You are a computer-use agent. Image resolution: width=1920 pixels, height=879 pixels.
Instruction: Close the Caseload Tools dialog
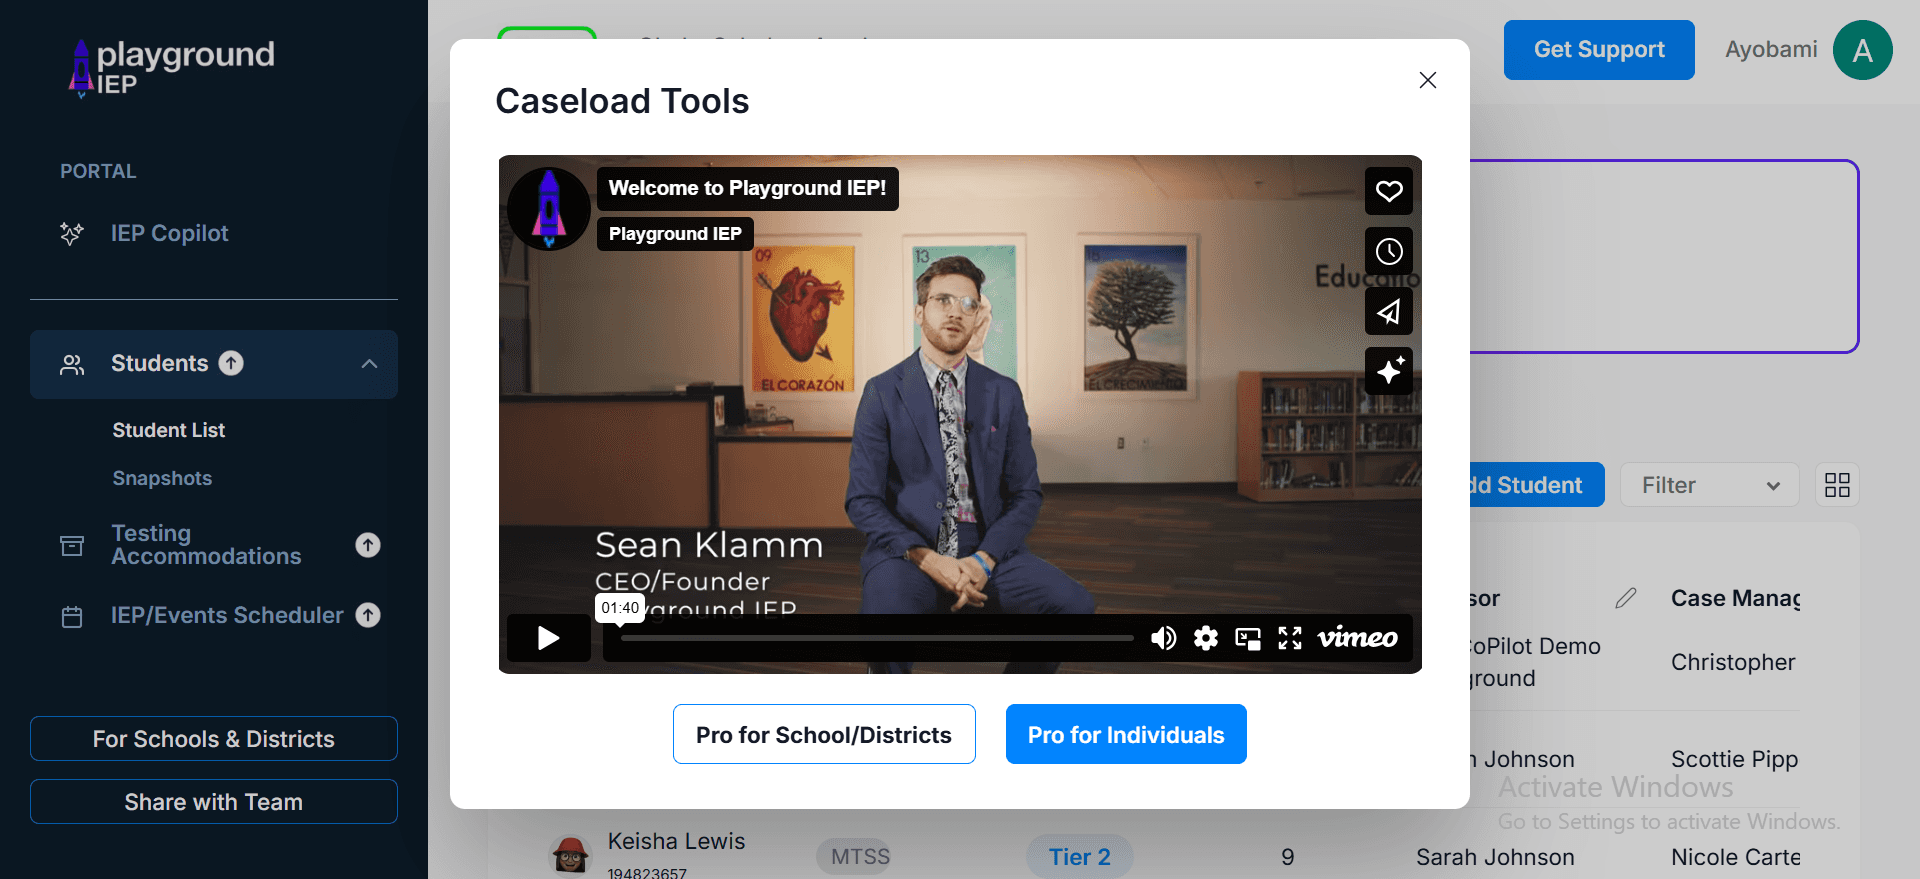(1428, 80)
